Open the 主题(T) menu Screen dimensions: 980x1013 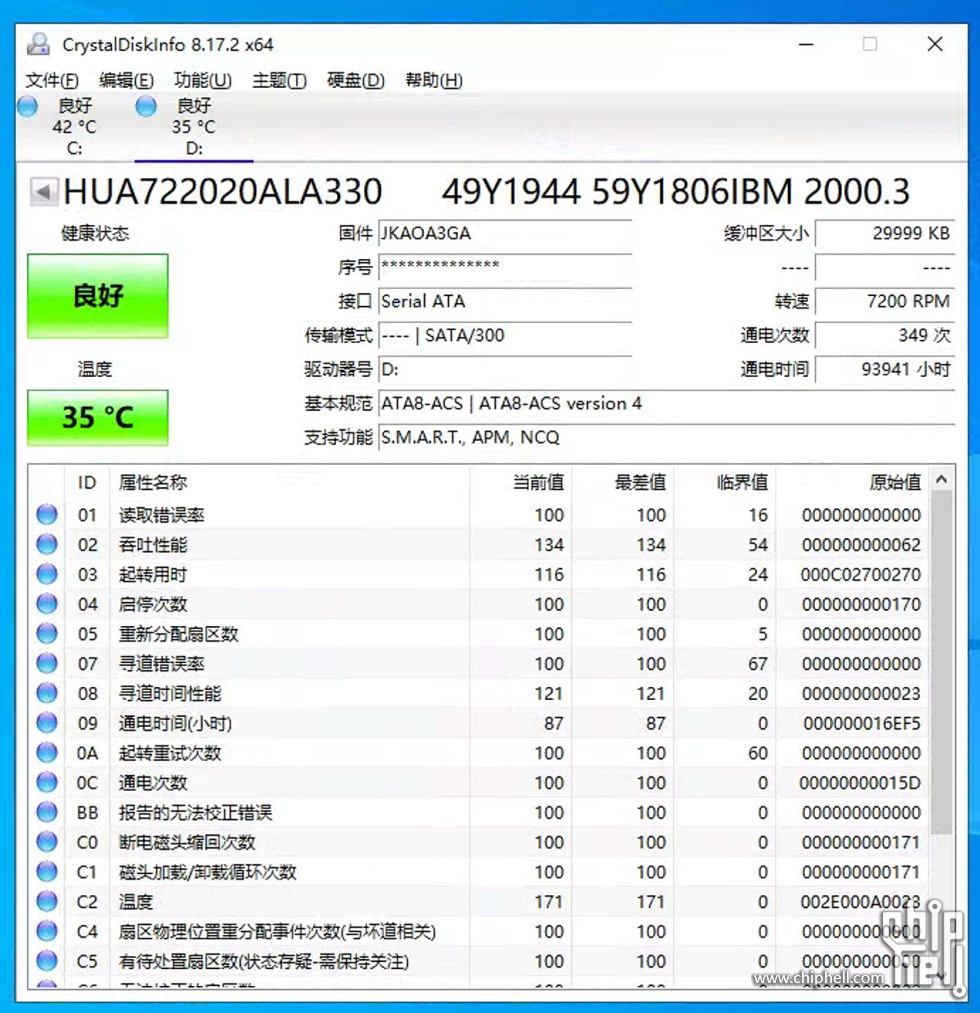279,81
